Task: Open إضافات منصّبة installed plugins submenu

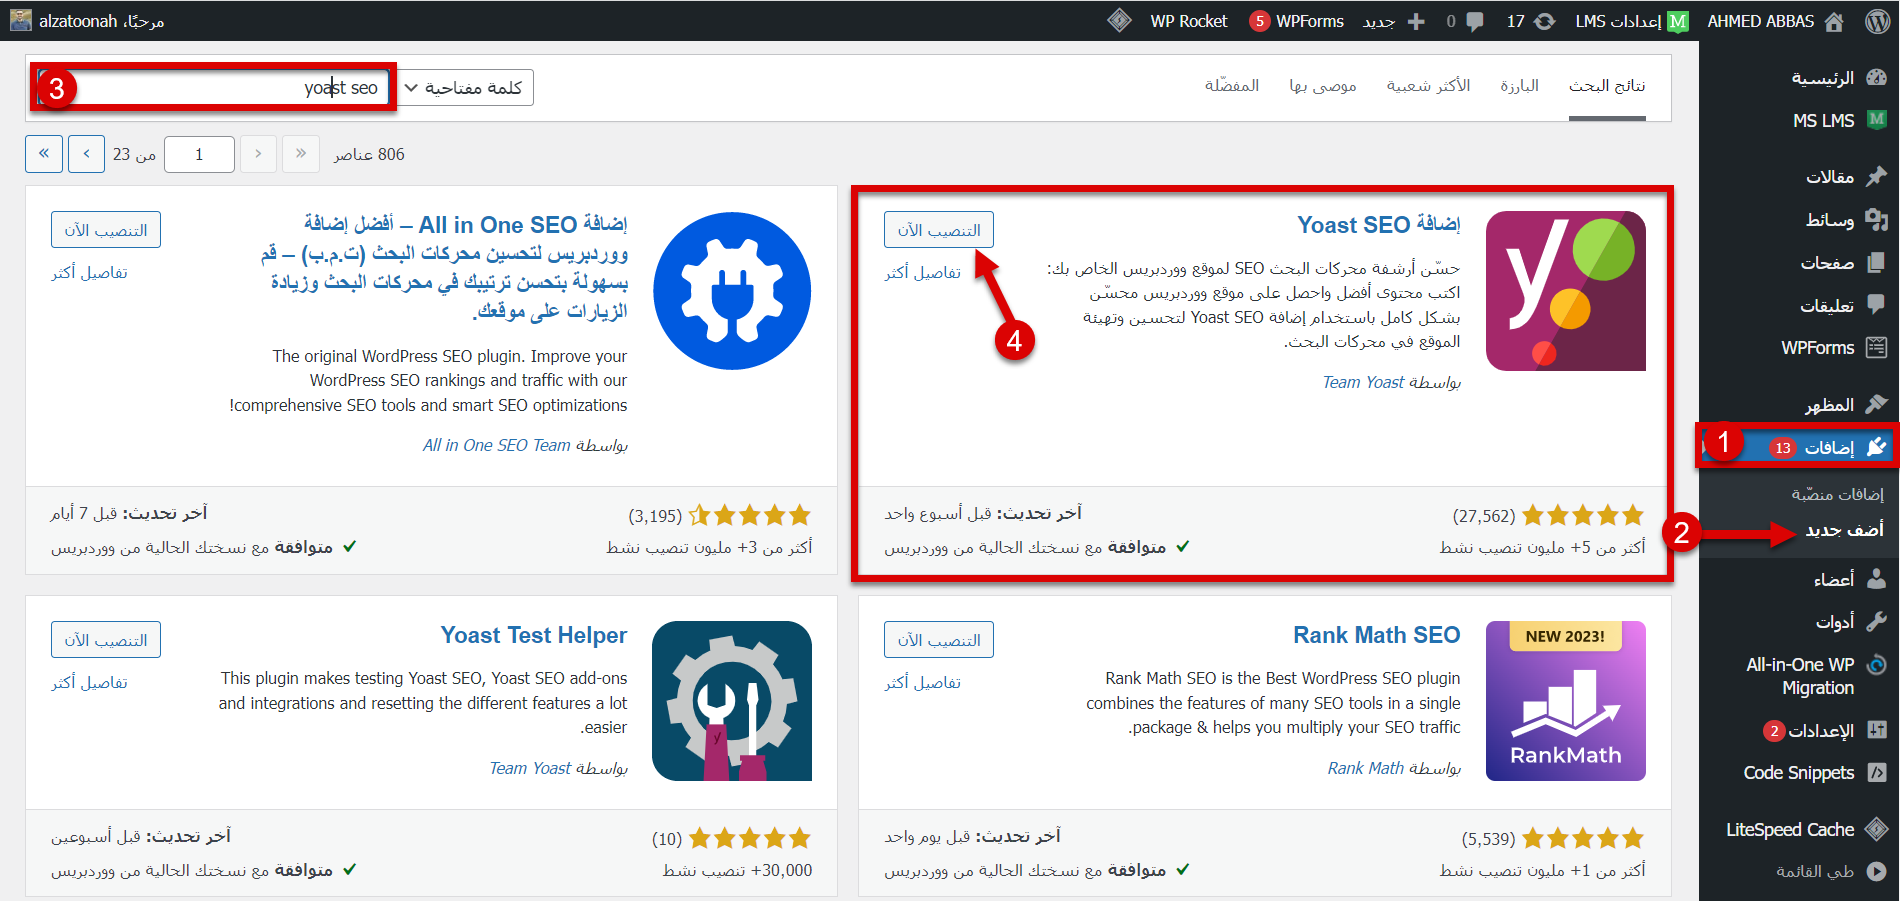Action: 1837,494
